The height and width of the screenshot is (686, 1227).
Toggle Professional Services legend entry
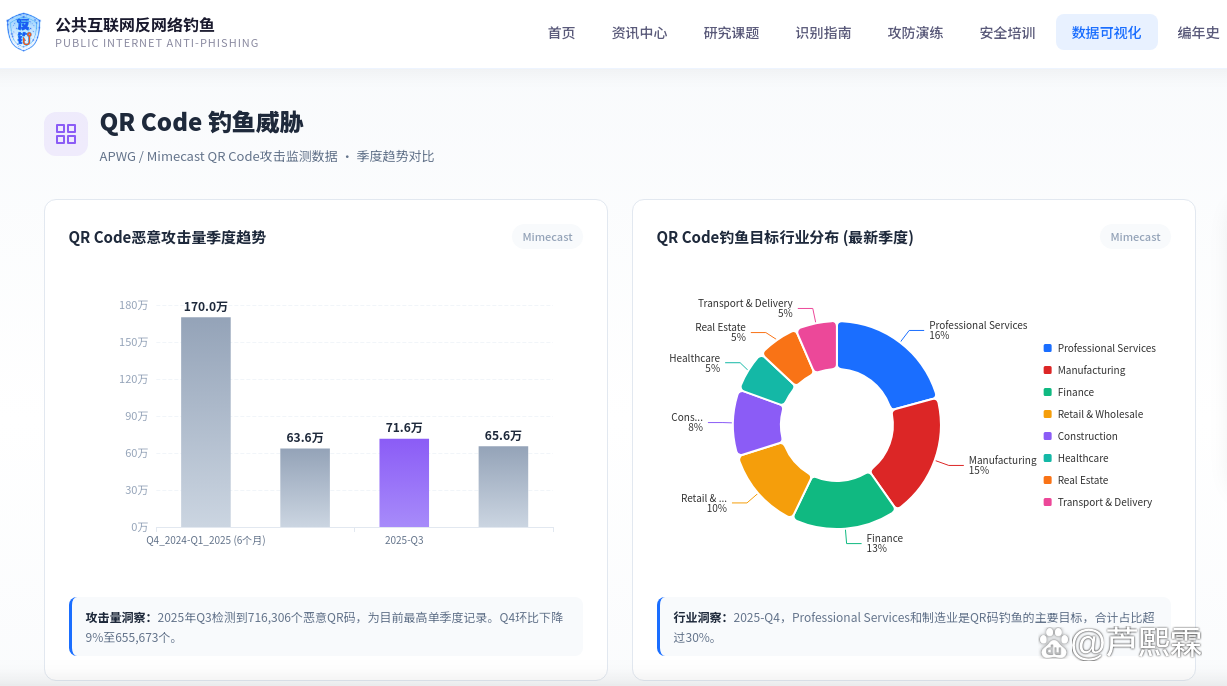pyautogui.click(x=1099, y=348)
